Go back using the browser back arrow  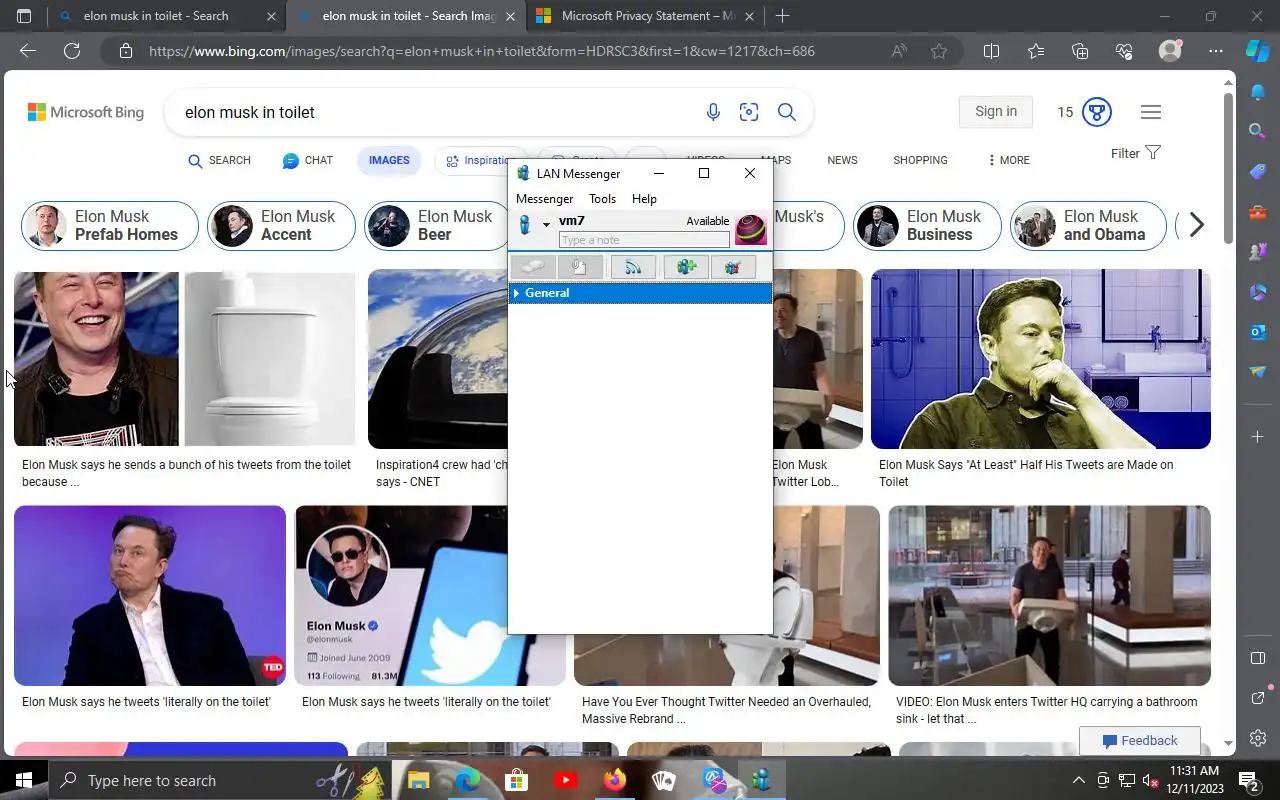pos(28,51)
